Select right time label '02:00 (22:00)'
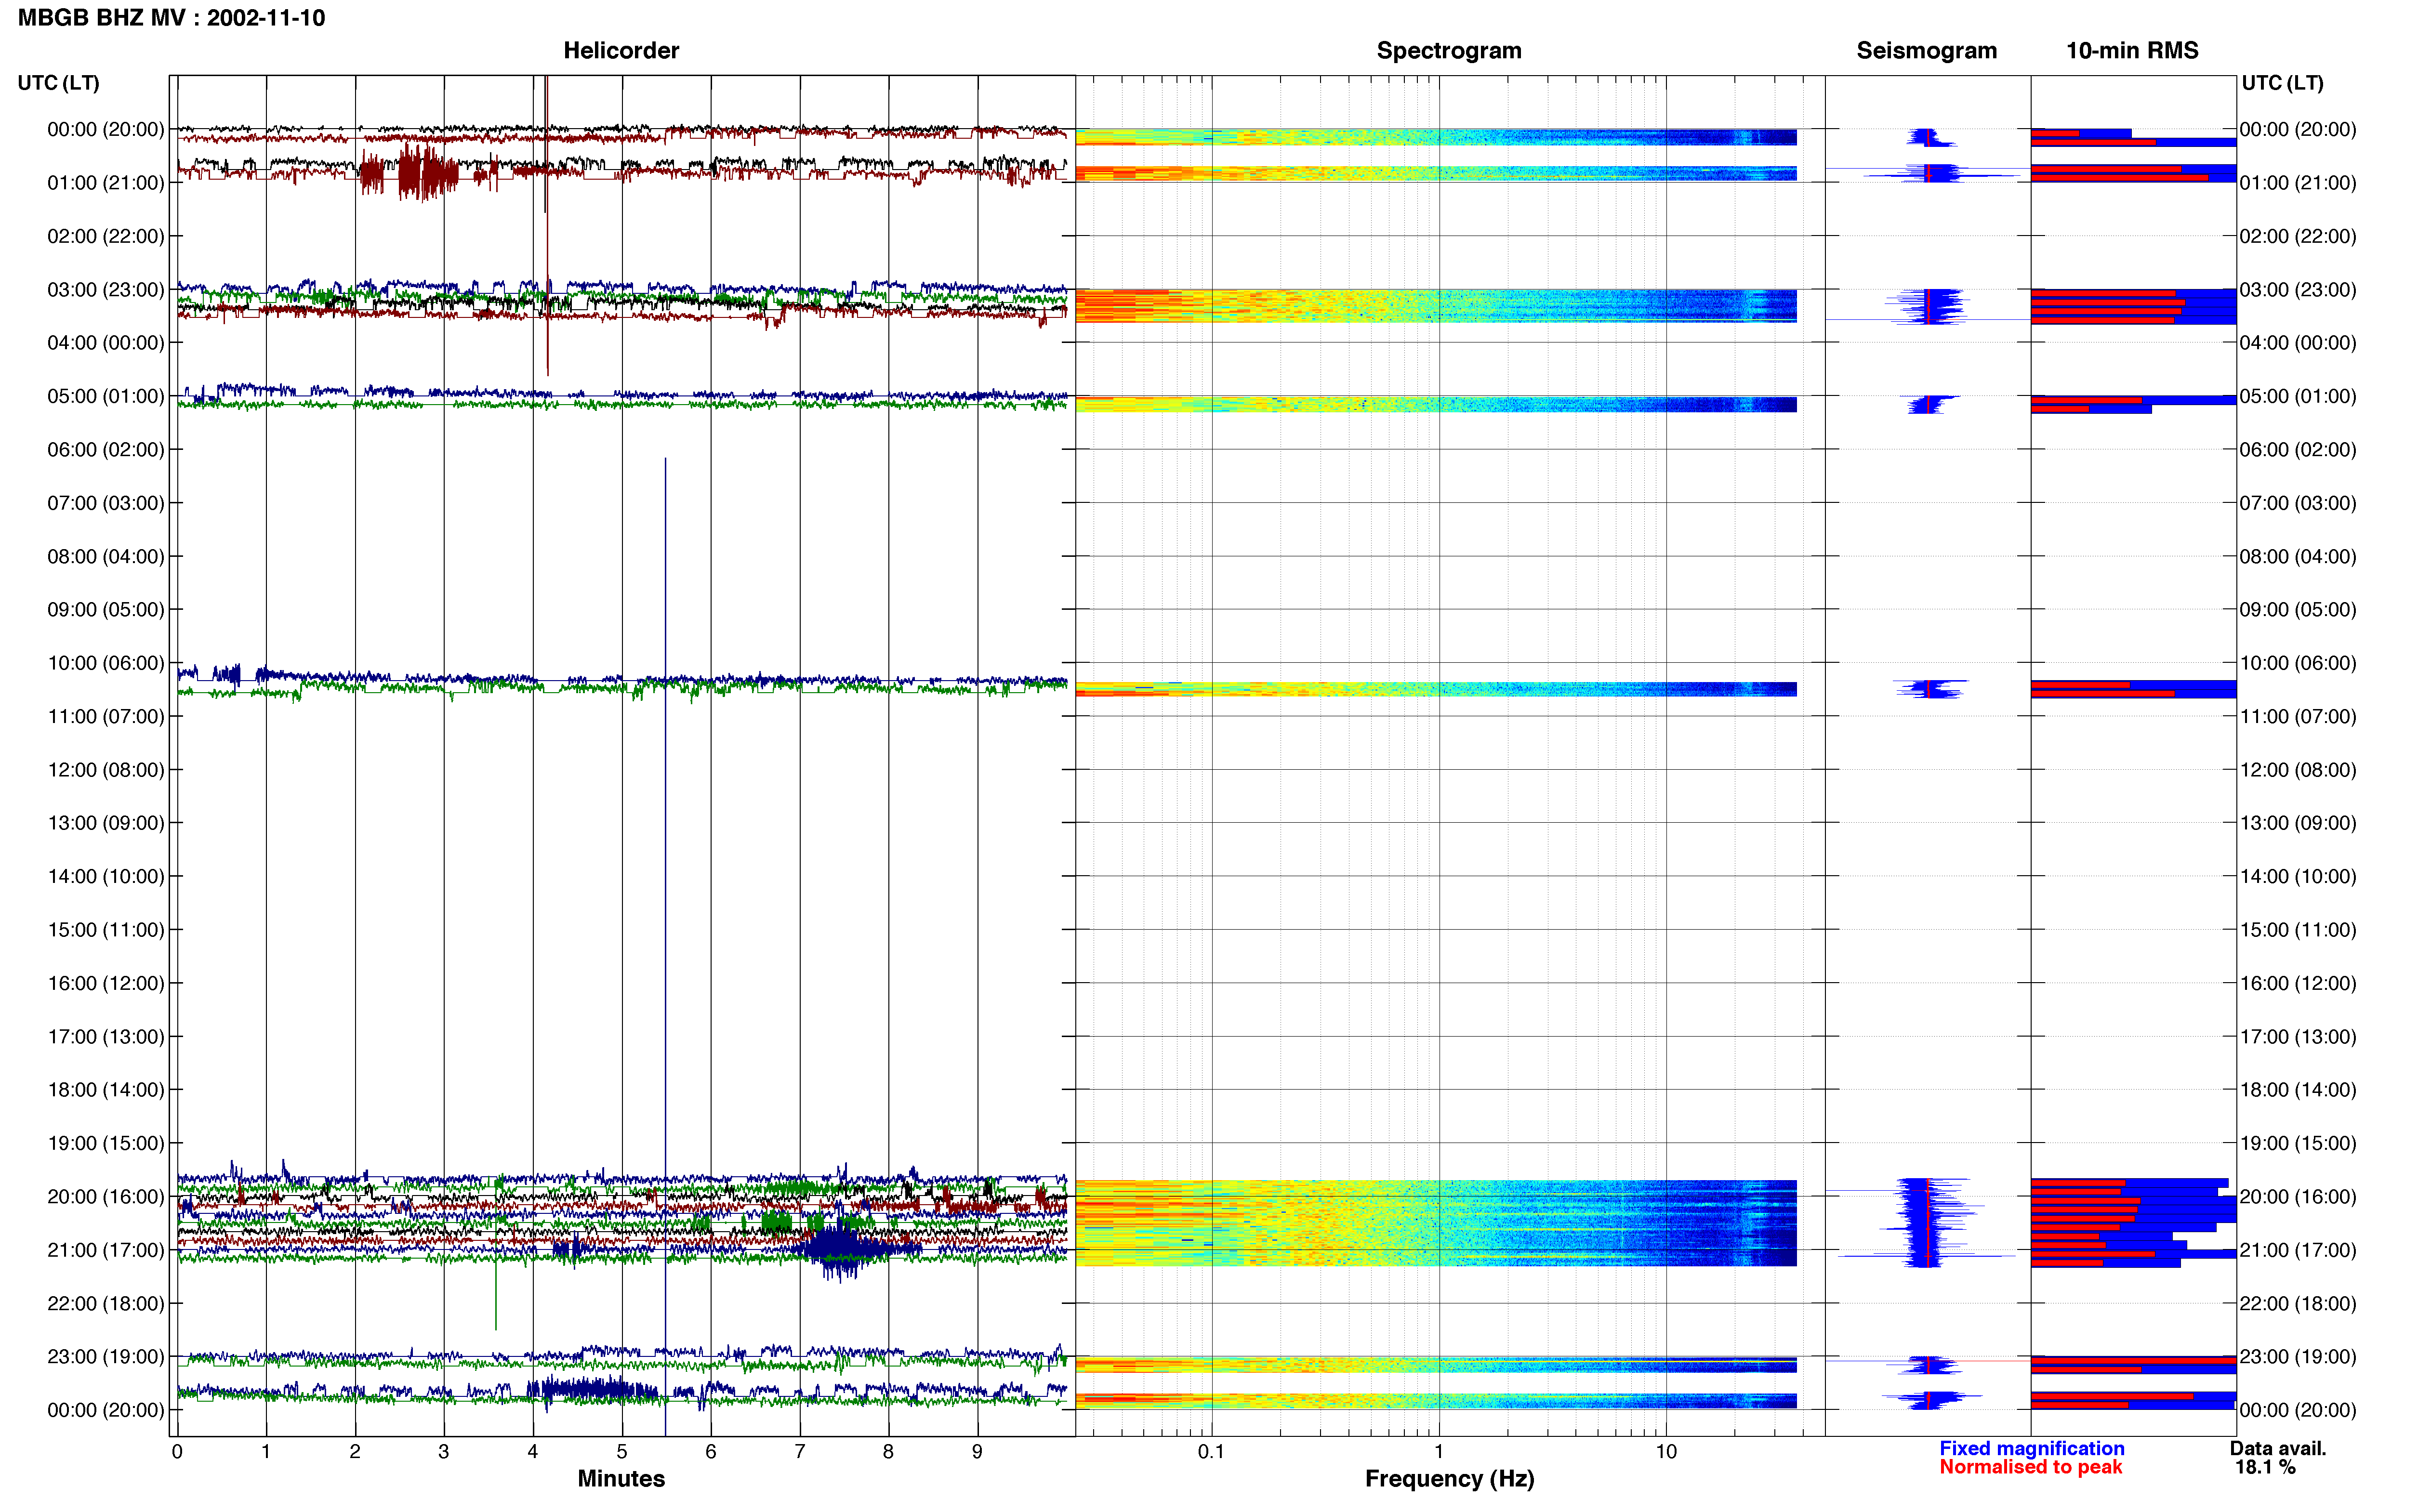Image resolution: width=2418 pixels, height=1512 pixels. [2298, 237]
